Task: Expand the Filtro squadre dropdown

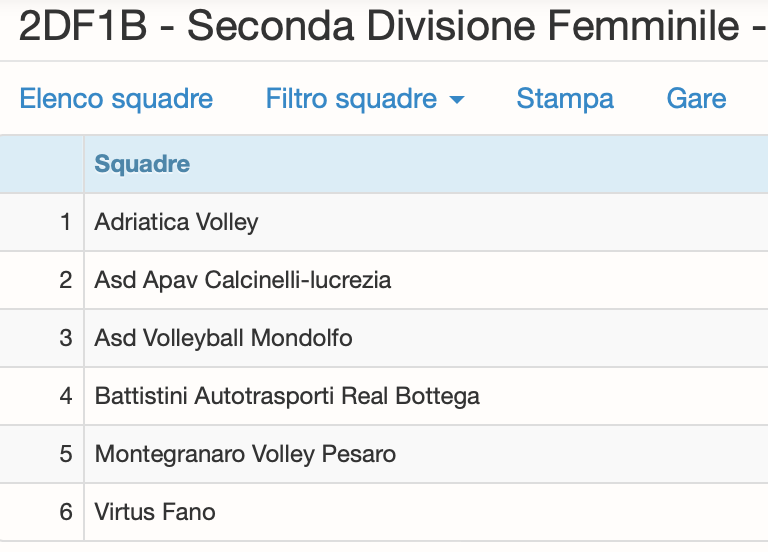Action: 365,98
